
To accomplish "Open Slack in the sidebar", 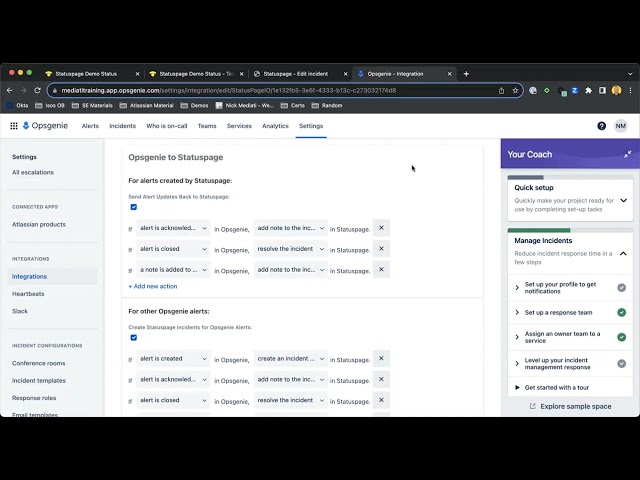I will coord(20,311).
